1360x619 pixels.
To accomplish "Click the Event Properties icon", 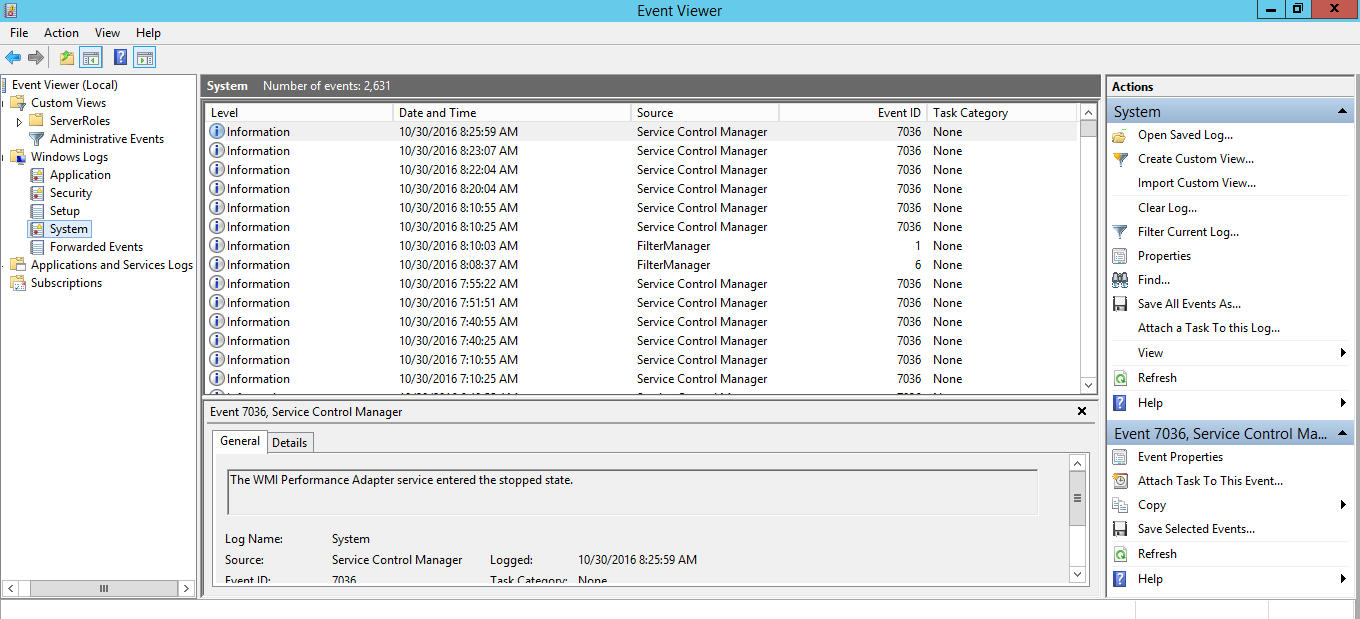I will click(1120, 456).
